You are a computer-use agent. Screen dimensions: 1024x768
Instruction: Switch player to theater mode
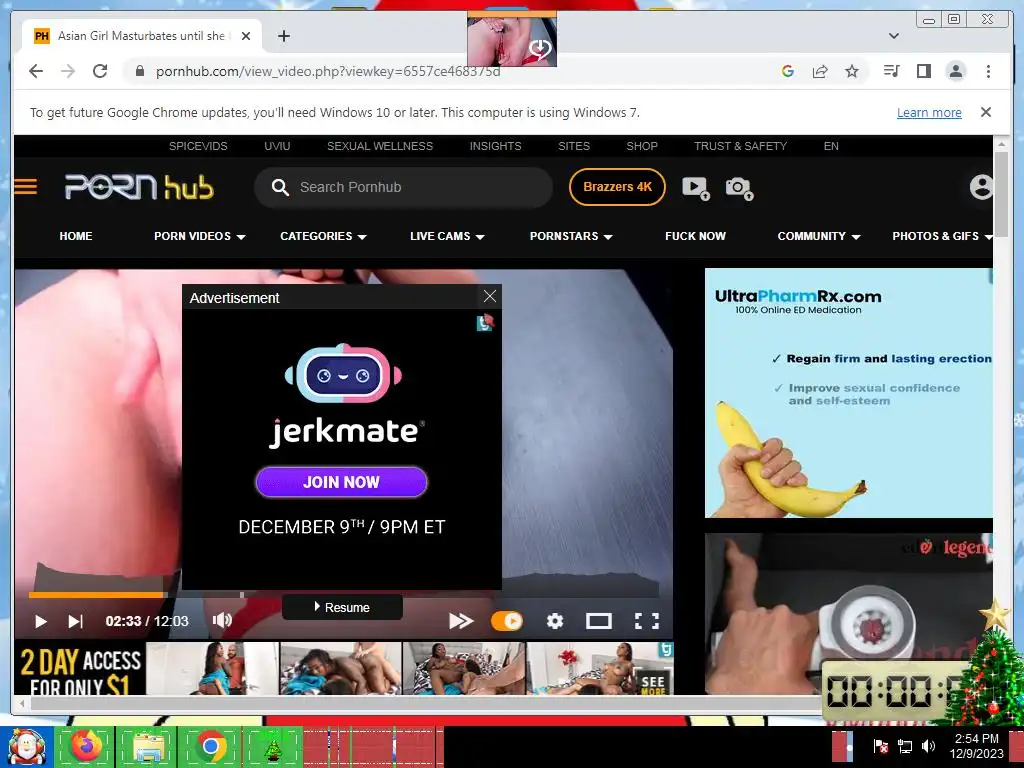(598, 621)
